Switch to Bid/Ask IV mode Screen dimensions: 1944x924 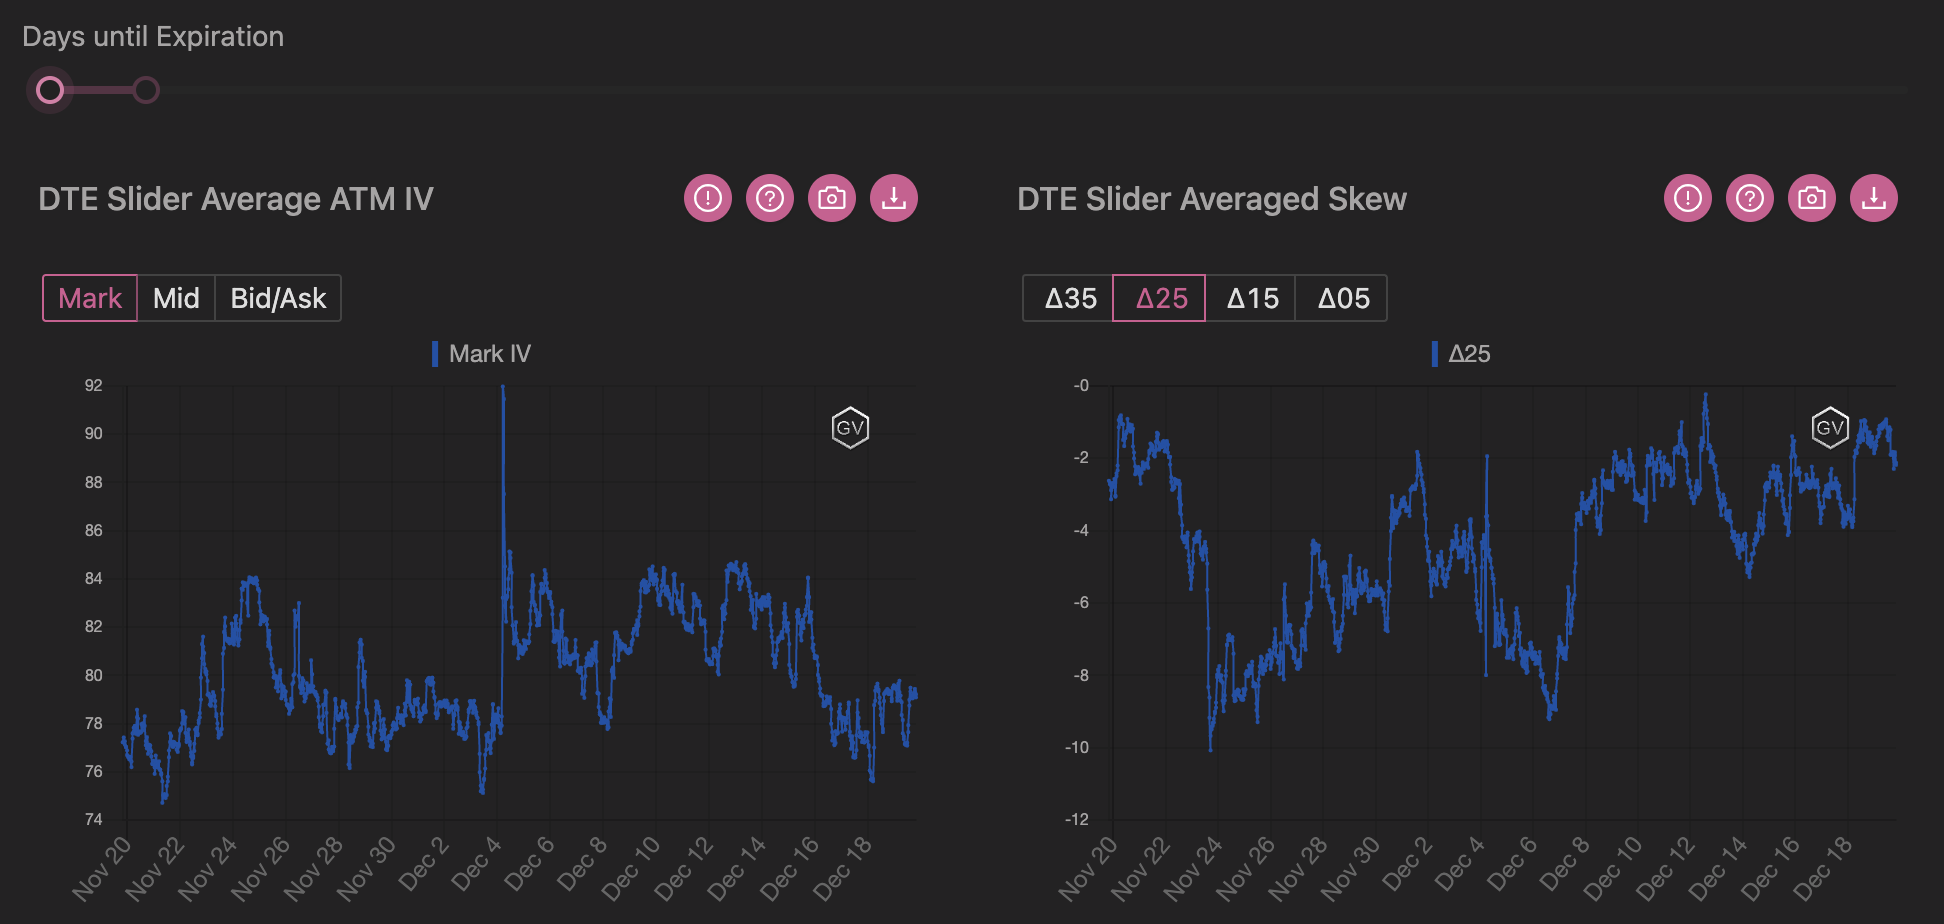(278, 298)
